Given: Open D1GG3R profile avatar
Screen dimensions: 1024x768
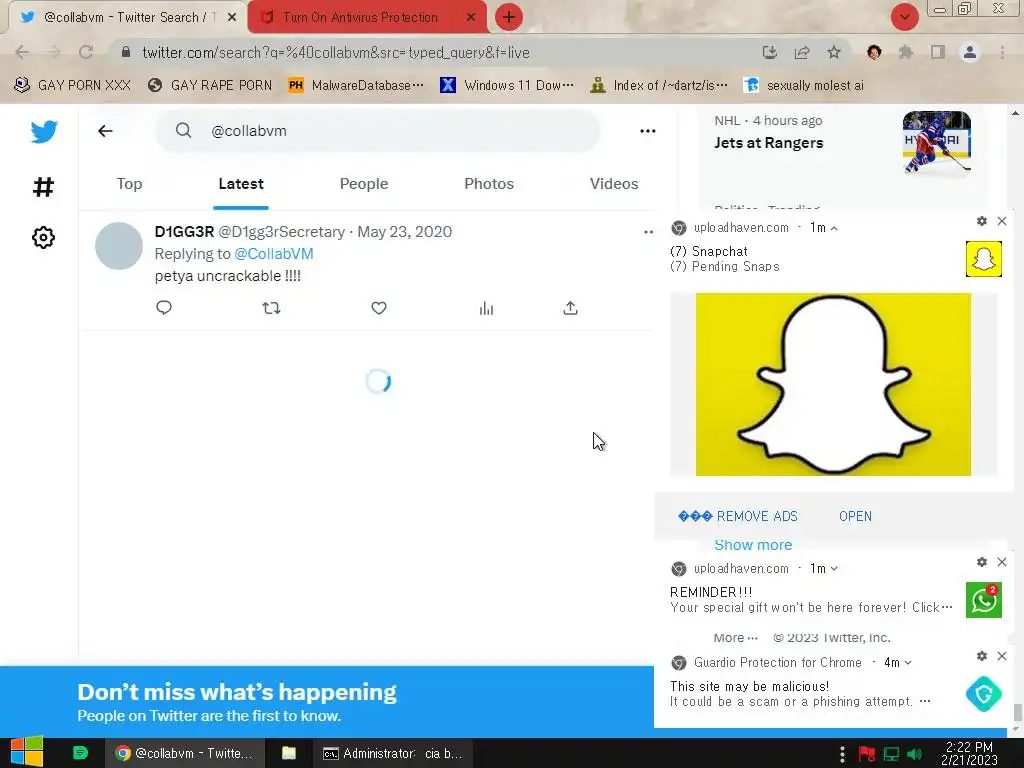Looking at the screenshot, I should [119, 246].
